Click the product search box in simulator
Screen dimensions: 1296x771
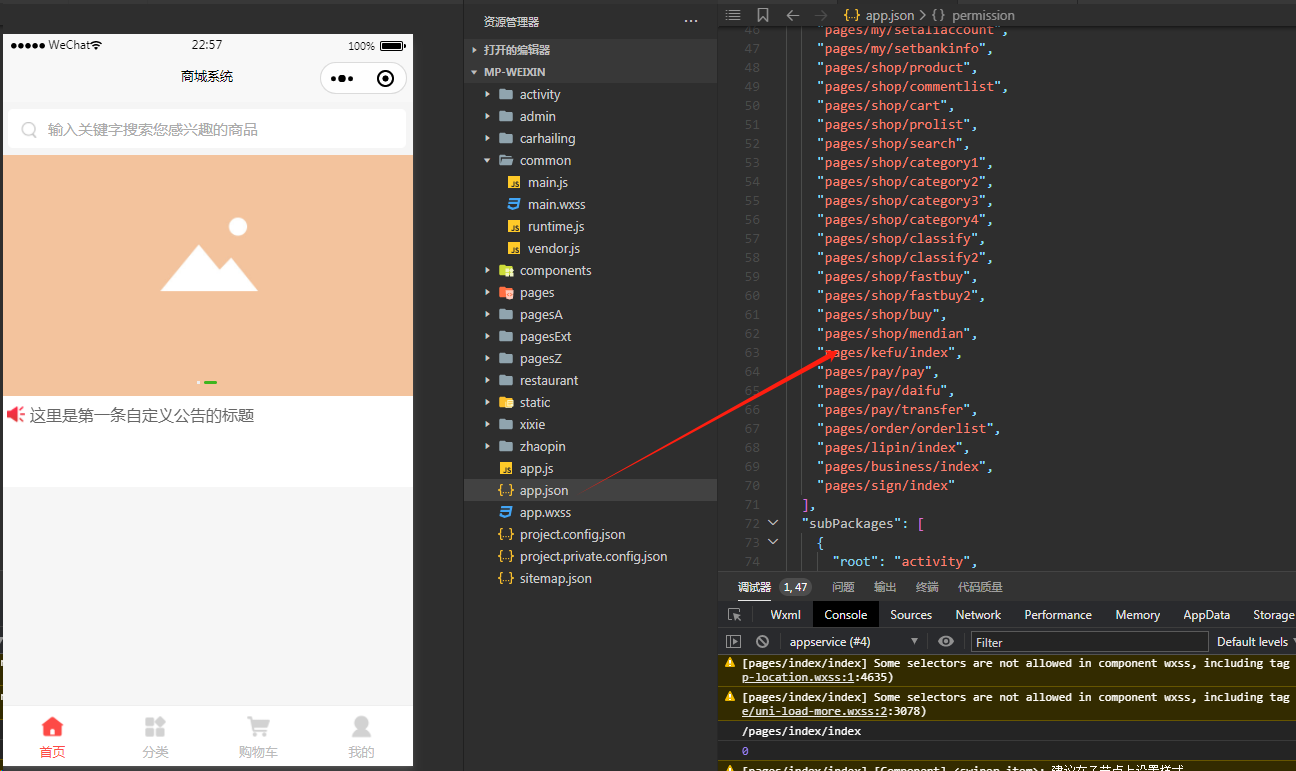coord(208,129)
